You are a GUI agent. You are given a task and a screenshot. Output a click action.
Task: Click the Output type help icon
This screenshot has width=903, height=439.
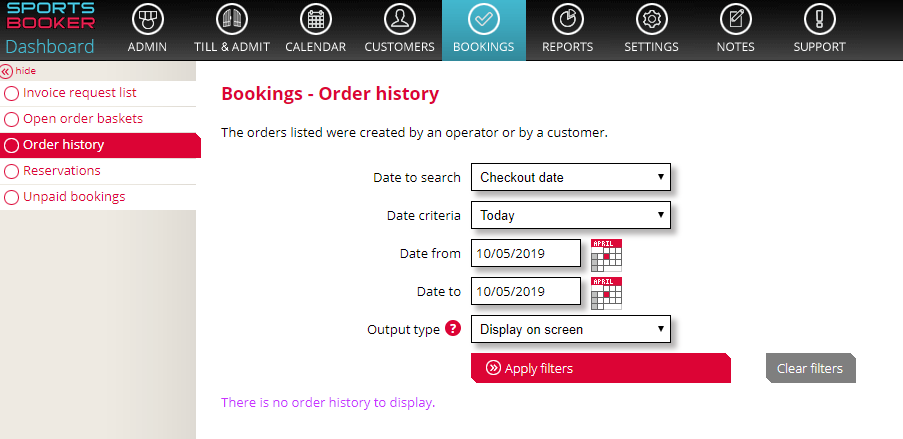coord(453,328)
